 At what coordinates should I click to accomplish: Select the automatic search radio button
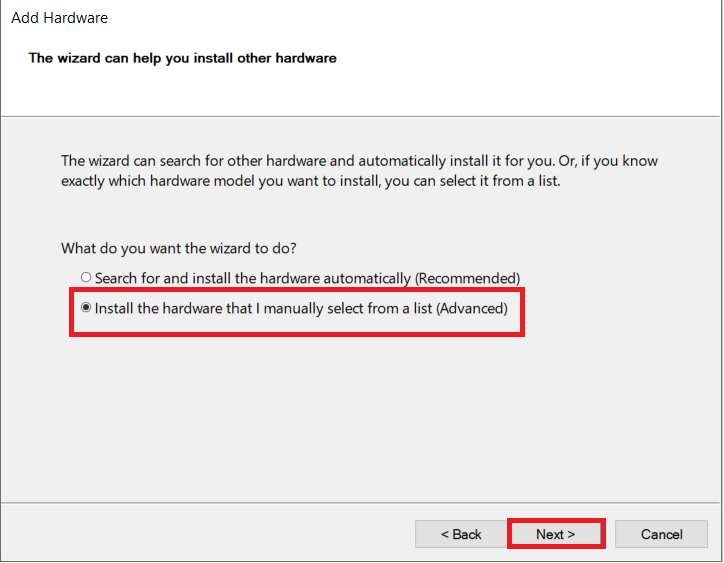86,278
